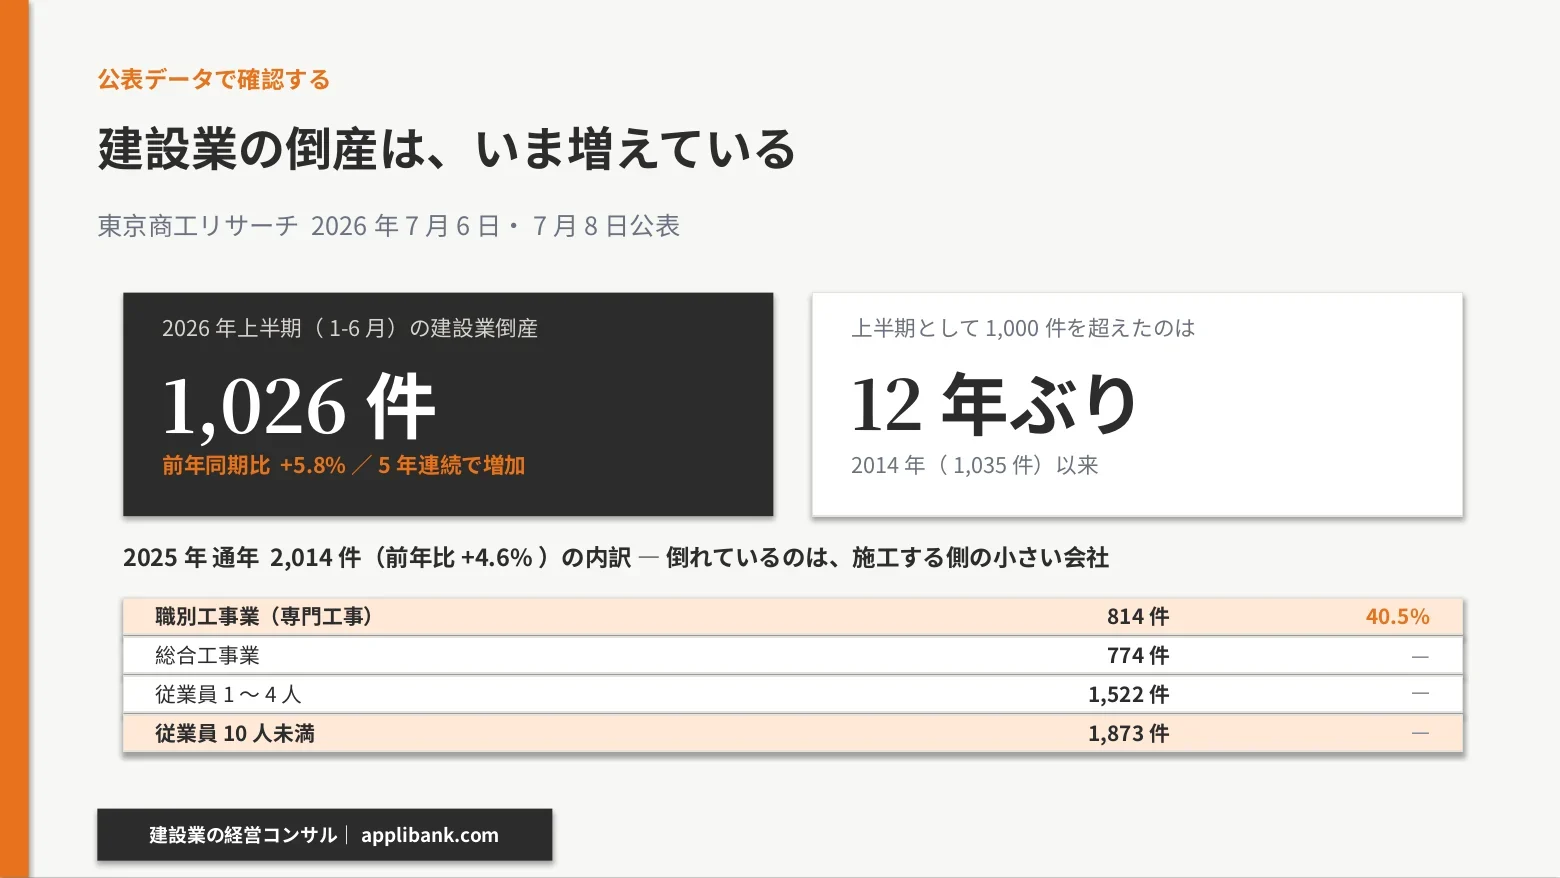Select the heading 建設業の倒産は、いま増えている
This screenshot has width=1560, height=878.
point(446,149)
